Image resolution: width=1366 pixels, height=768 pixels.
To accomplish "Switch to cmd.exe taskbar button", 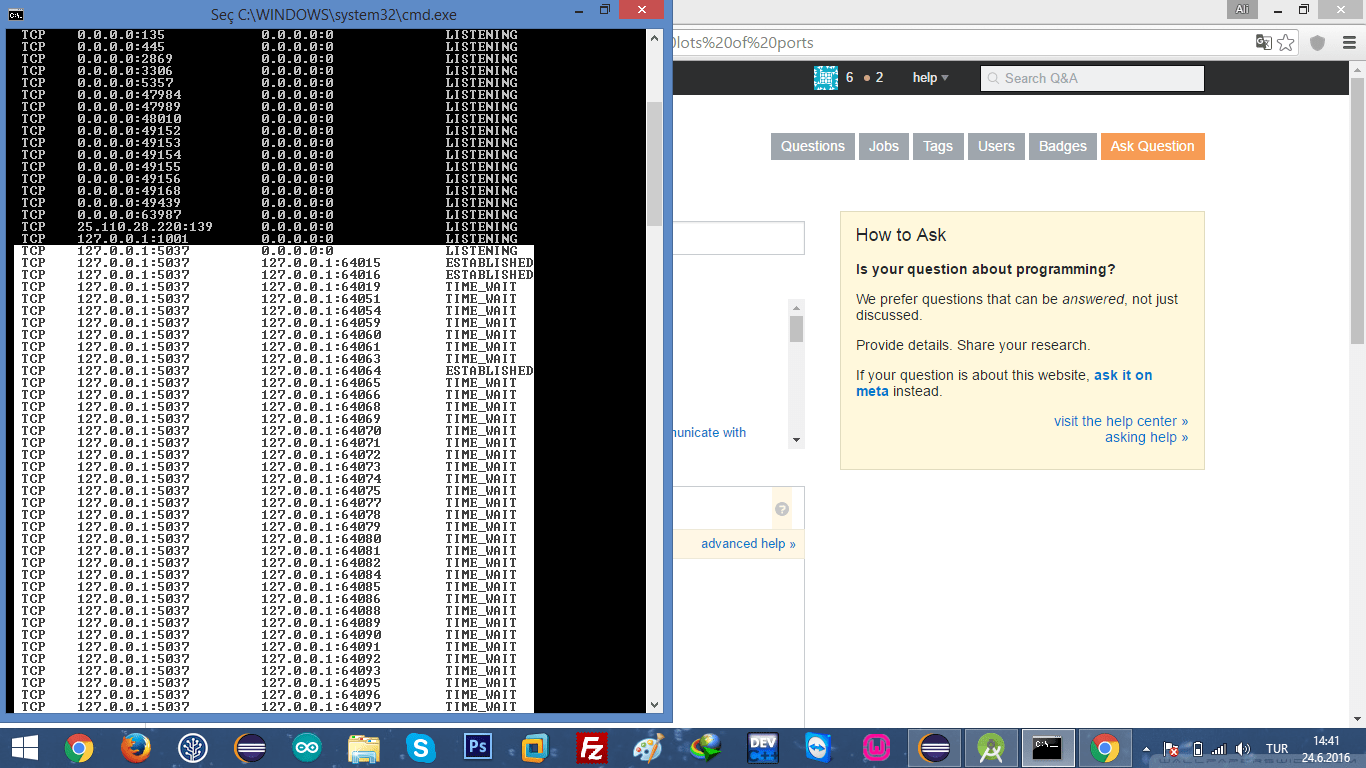I will click(x=1048, y=748).
